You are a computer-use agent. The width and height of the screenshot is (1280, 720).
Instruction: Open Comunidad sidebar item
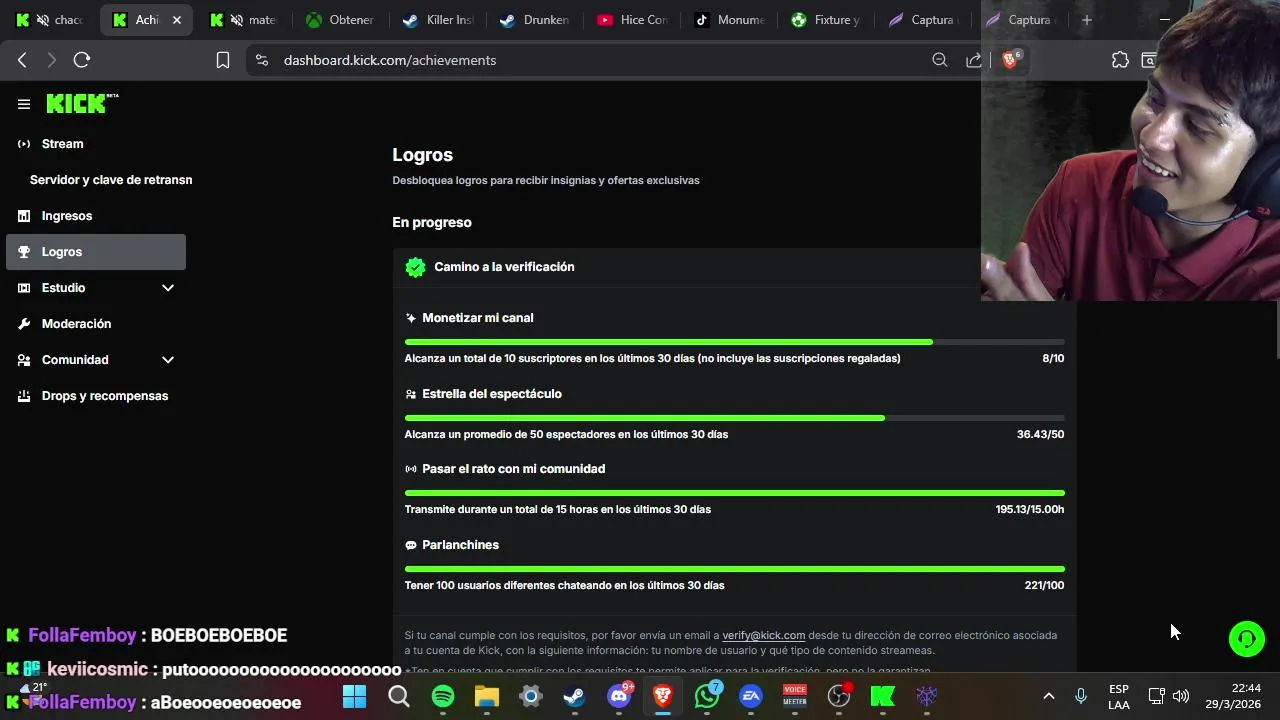pos(75,360)
